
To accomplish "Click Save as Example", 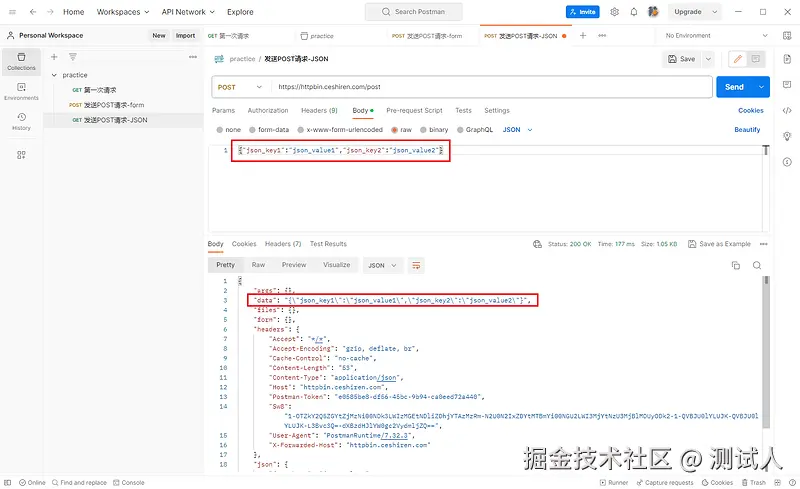I will pyautogui.click(x=719, y=244).
